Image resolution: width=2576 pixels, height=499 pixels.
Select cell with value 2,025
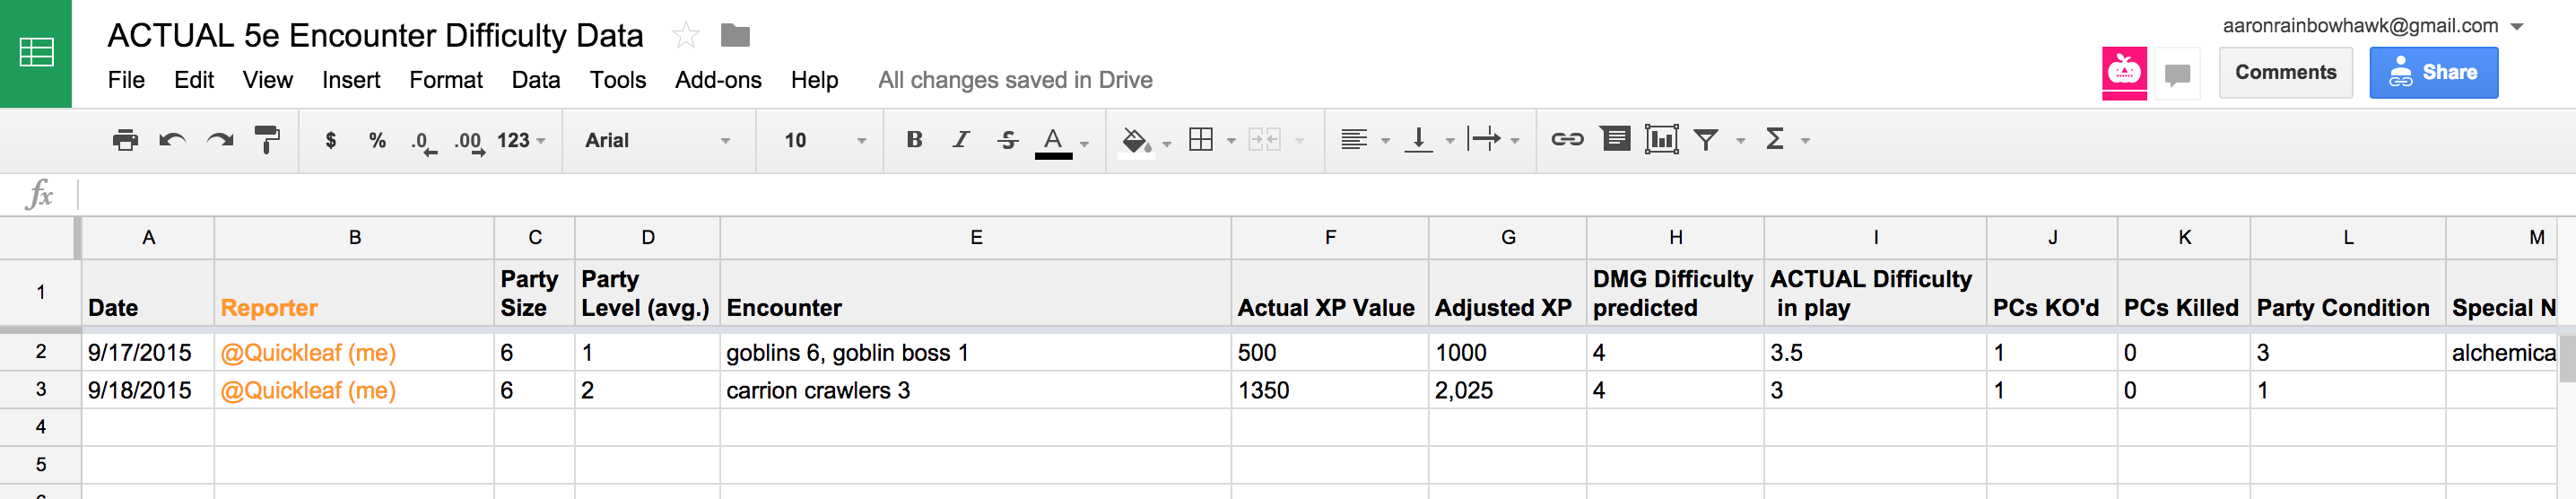tap(1508, 391)
